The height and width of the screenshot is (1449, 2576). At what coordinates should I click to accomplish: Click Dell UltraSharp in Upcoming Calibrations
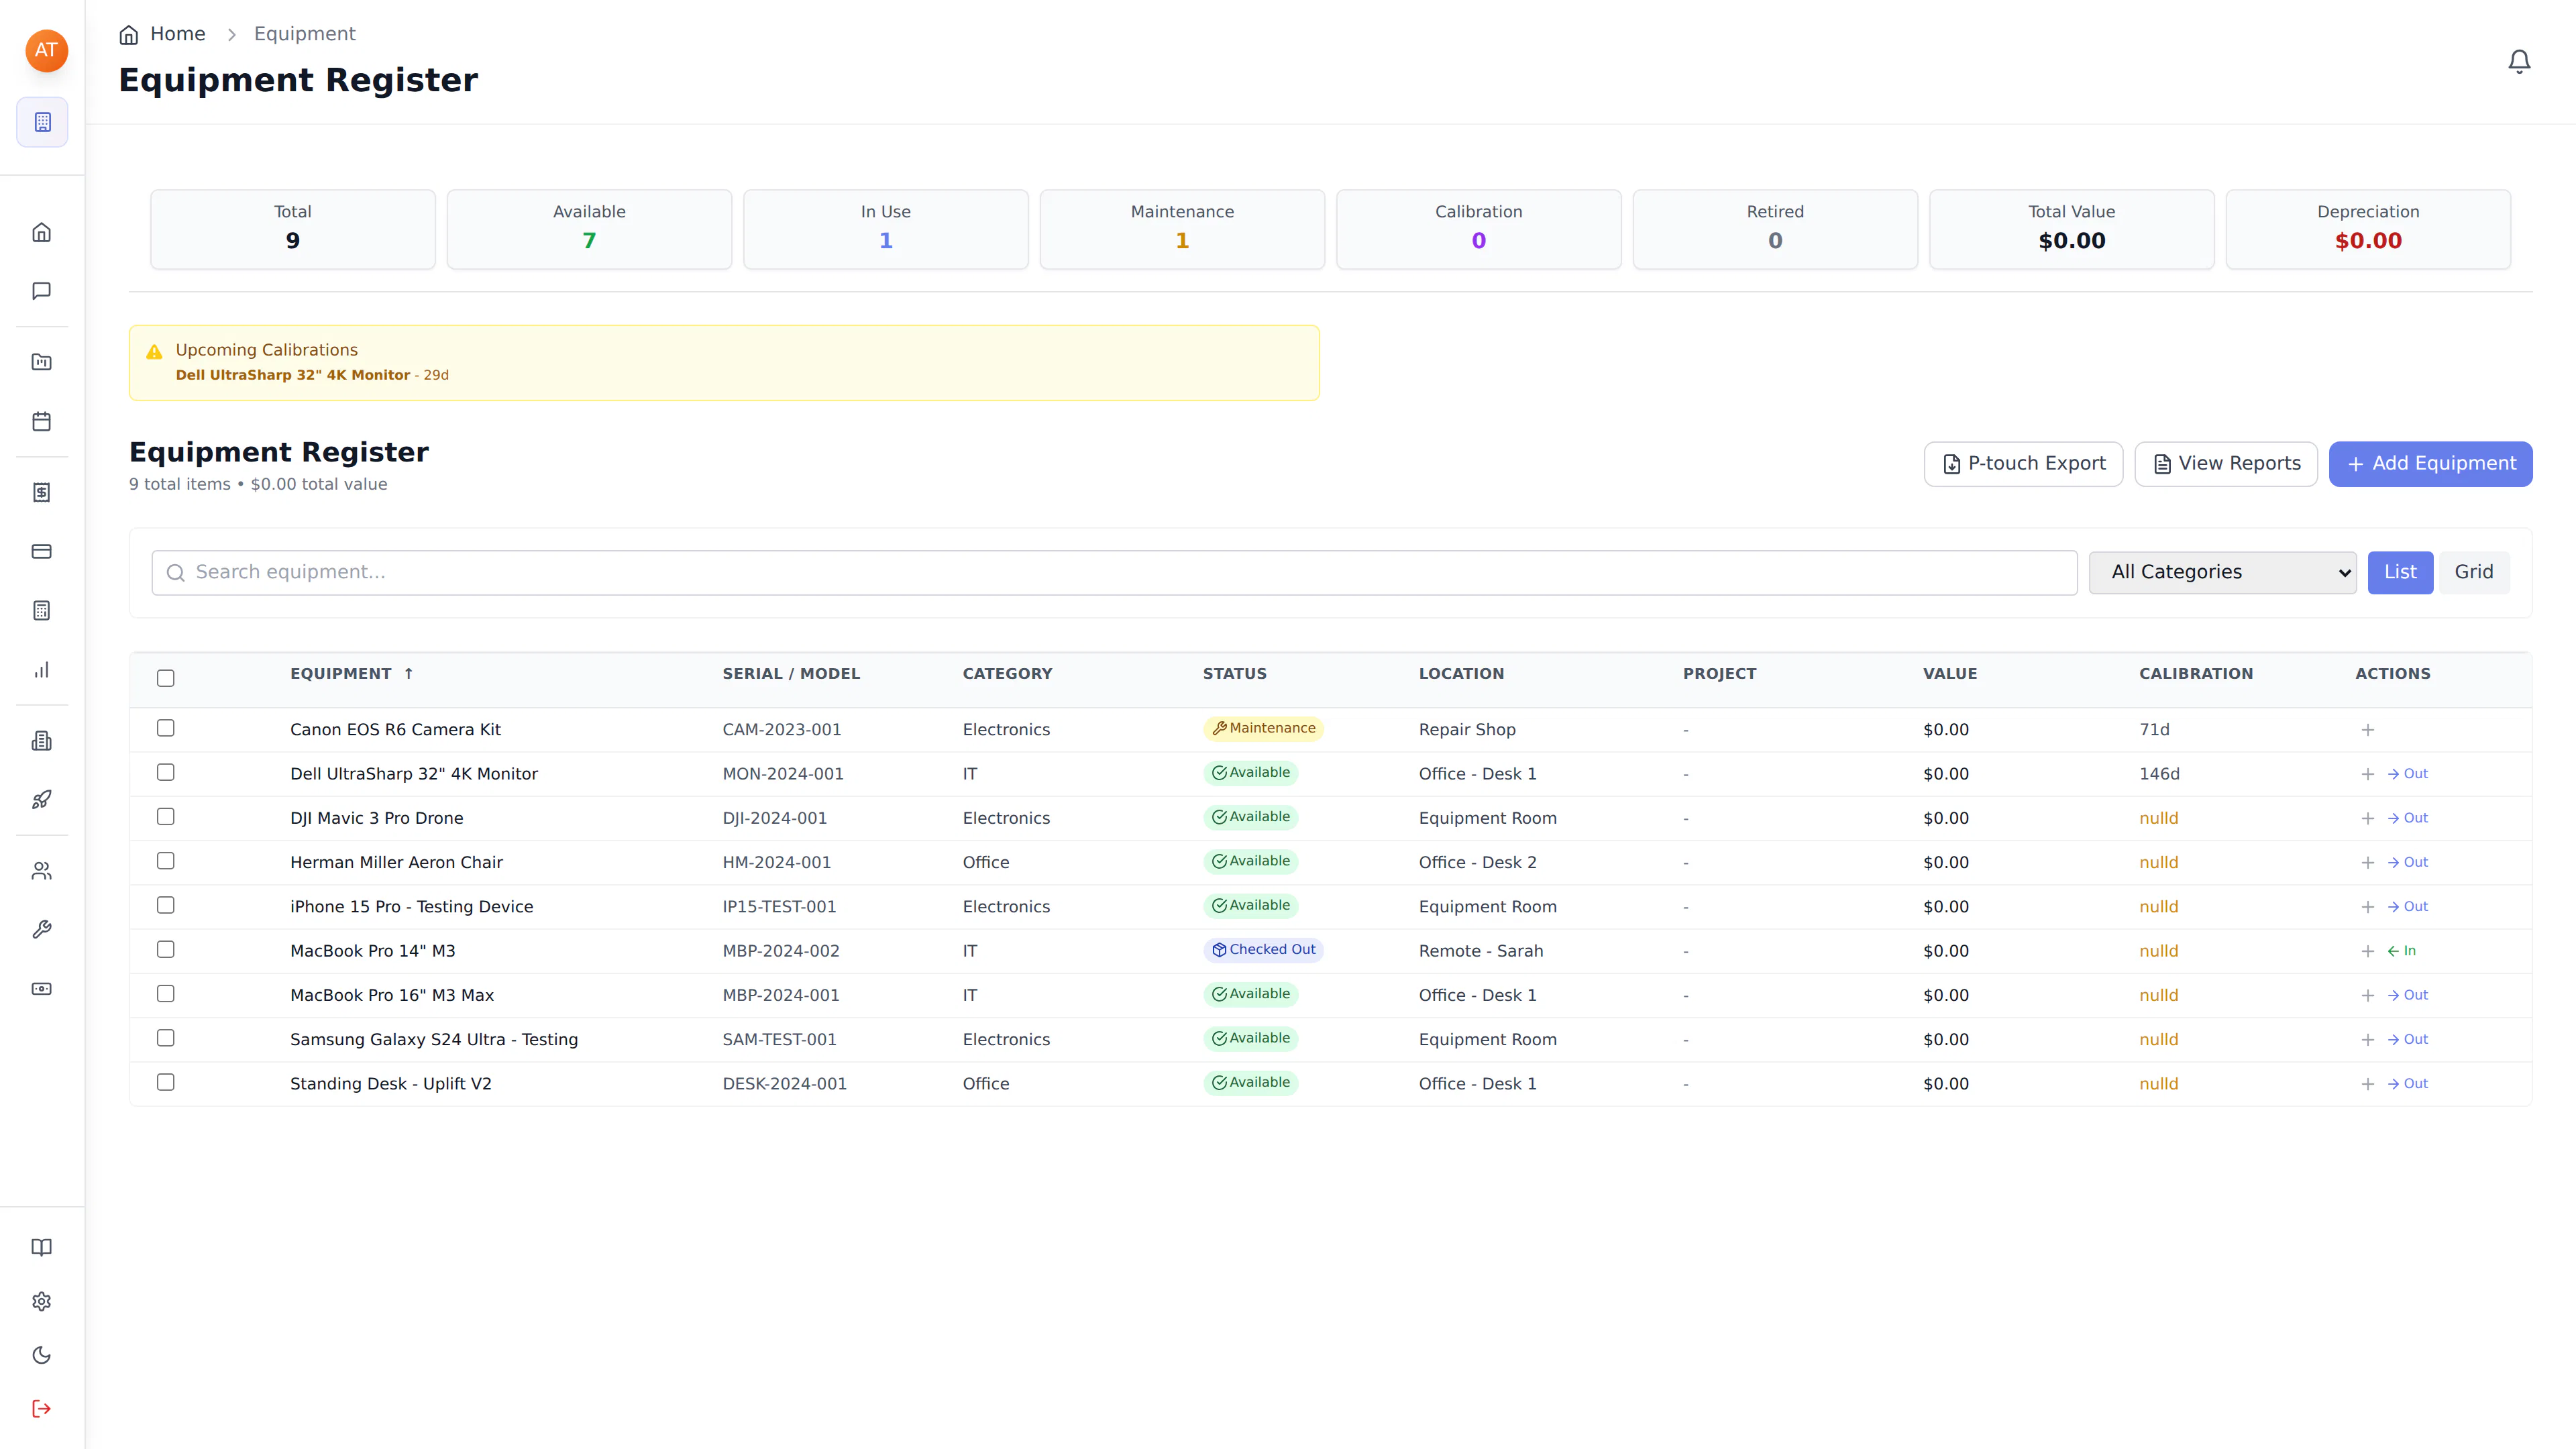pos(293,375)
